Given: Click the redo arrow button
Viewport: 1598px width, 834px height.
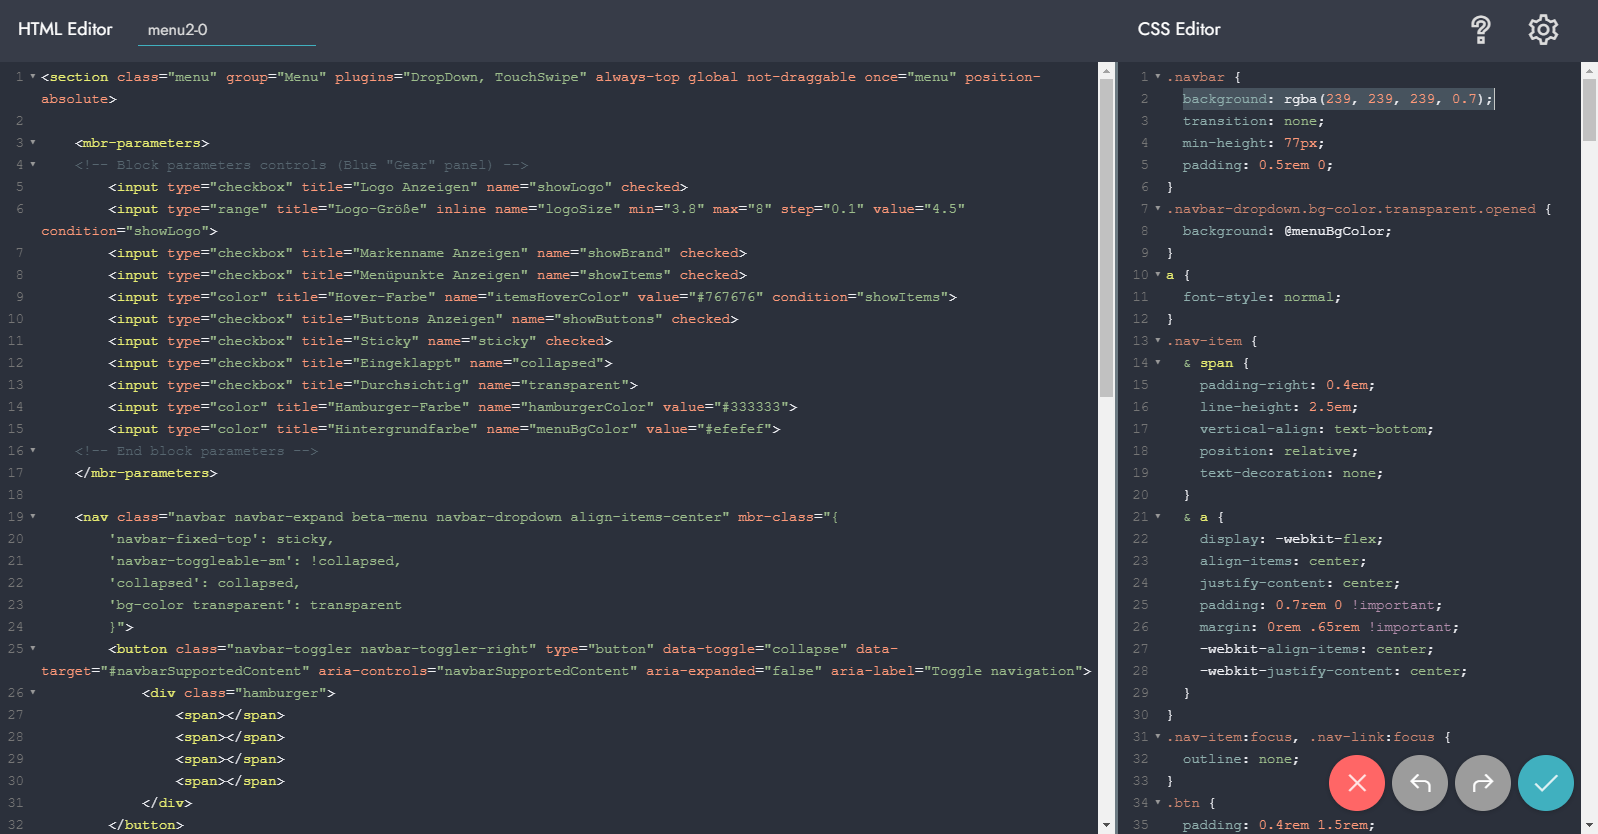Looking at the screenshot, I should coord(1483,783).
